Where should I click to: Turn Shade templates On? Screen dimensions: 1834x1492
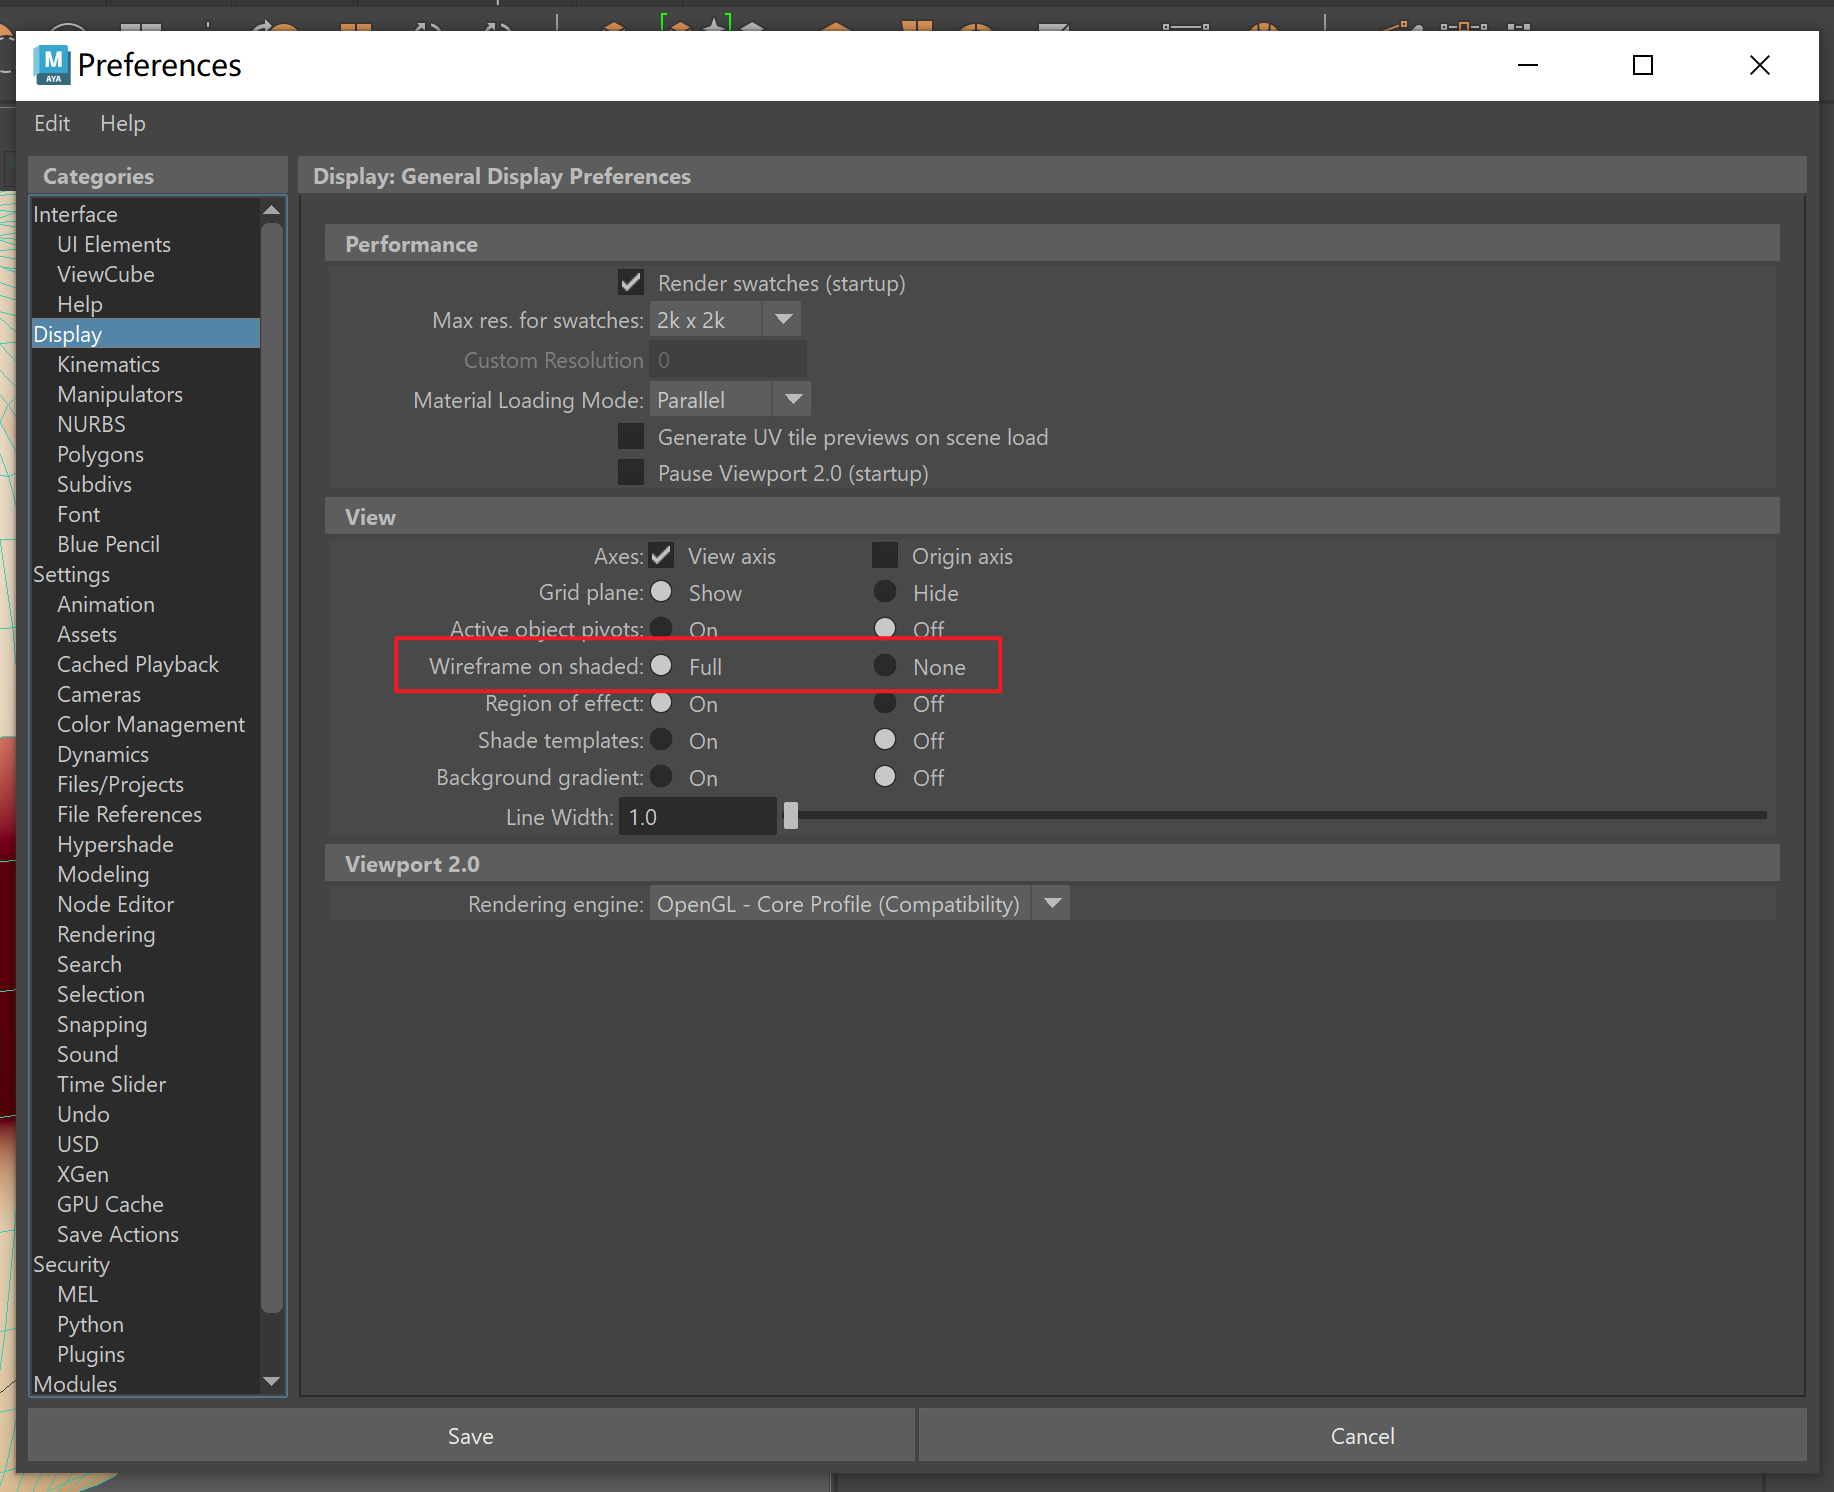[661, 740]
